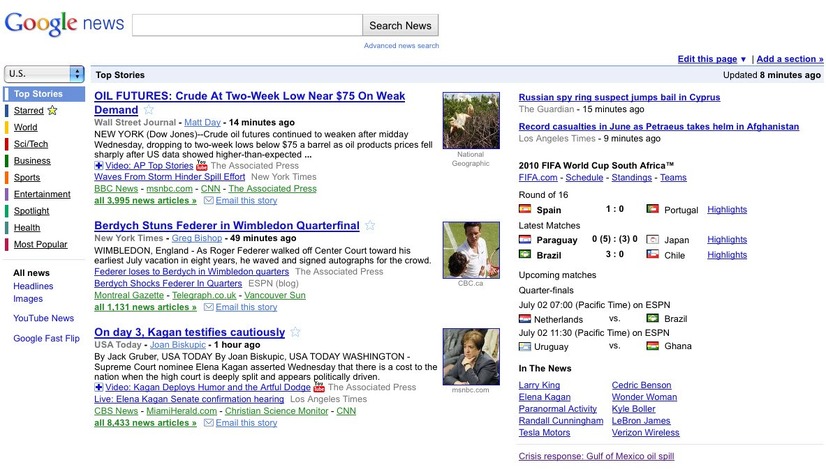Go to the Business section
The height and width of the screenshot is (469, 826).
click(x=32, y=161)
